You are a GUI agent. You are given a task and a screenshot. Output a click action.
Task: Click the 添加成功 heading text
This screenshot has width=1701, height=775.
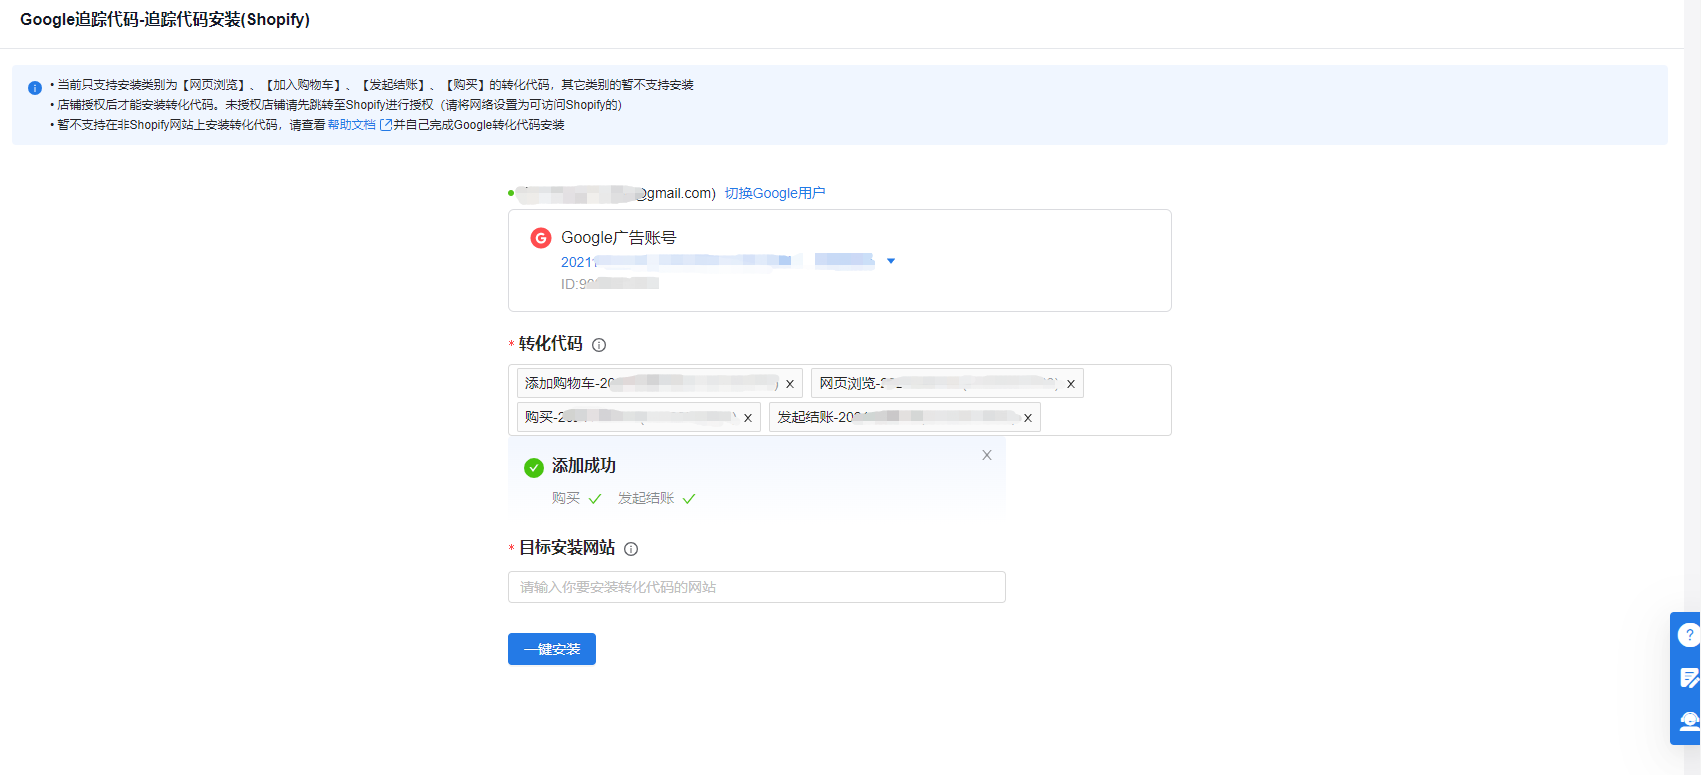(x=584, y=466)
